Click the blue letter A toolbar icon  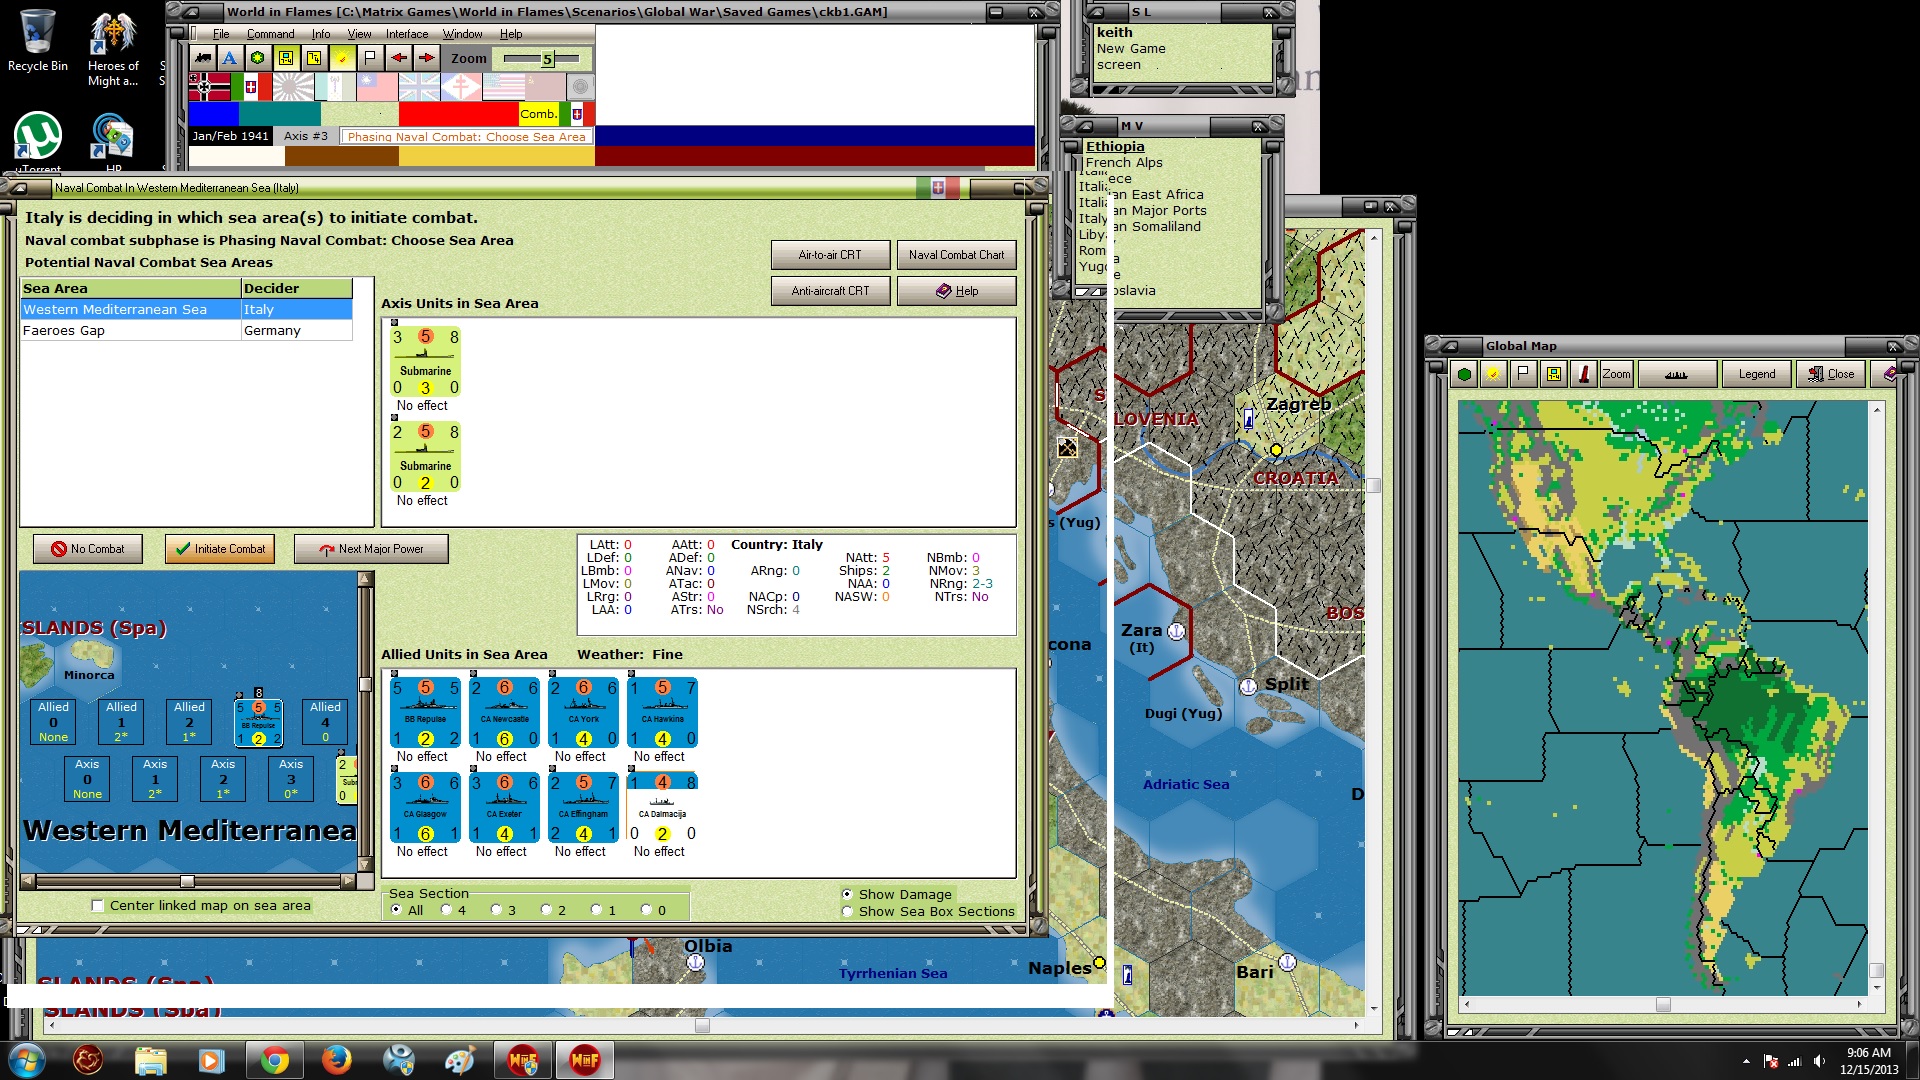230,58
